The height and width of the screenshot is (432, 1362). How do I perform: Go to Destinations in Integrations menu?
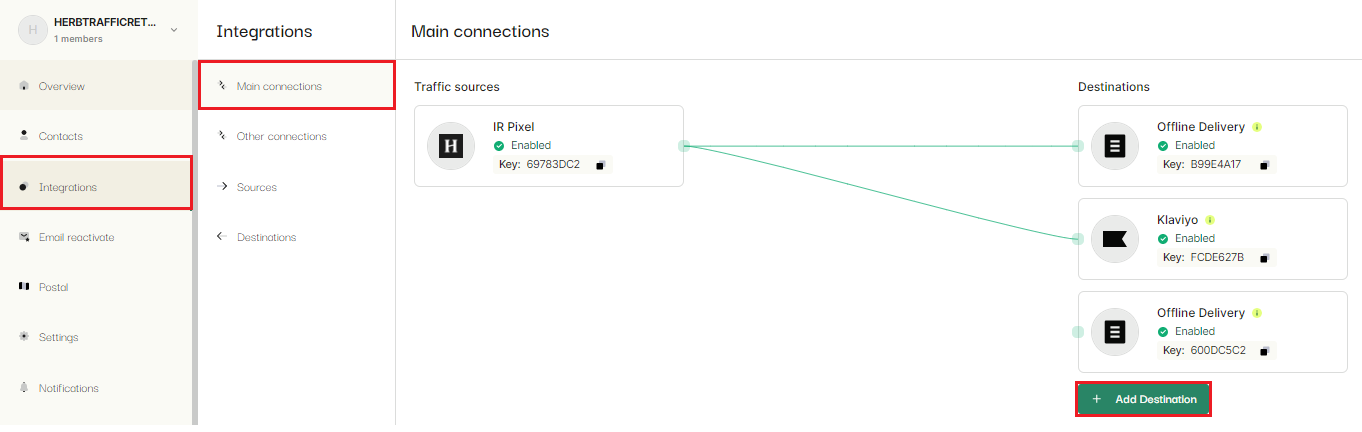coord(266,237)
